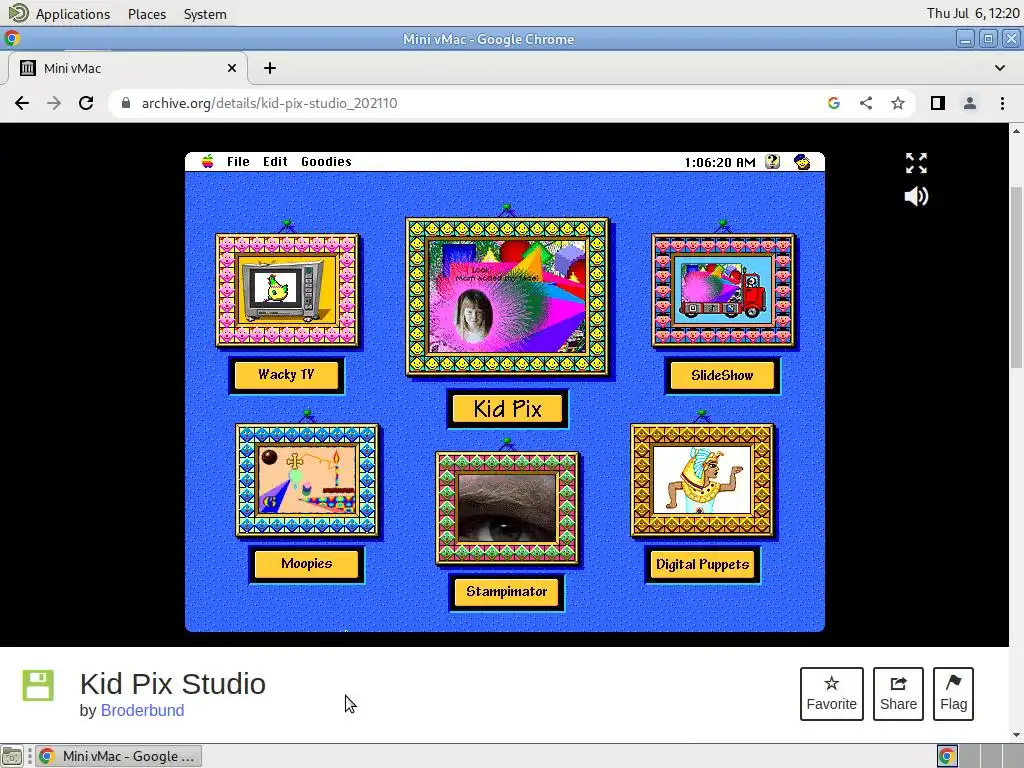The width and height of the screenshot is (1024, 768).
Task: Go forward in browser history
Action: [x=54, y=103]
